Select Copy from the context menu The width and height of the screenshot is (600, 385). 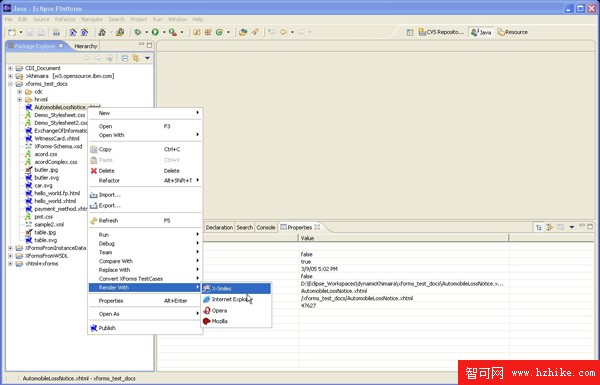145,149
